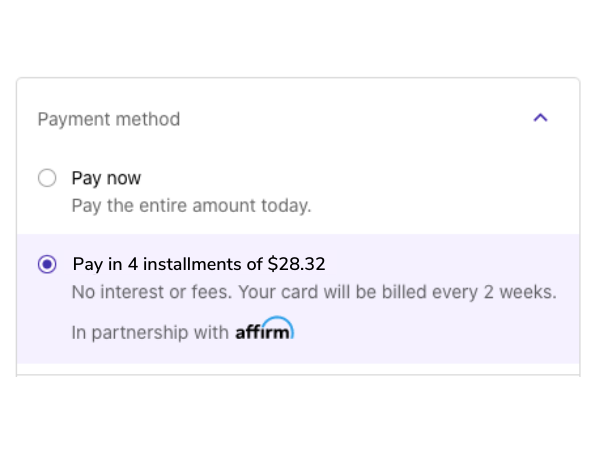Choose the Pay now label
The image size is (600, 450).
click(x=106, y=178)
